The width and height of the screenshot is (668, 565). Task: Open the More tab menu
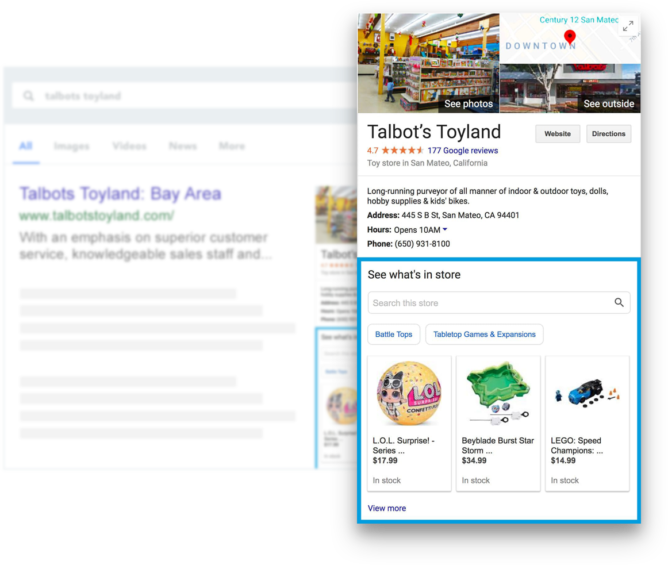(x=232, y=146)
